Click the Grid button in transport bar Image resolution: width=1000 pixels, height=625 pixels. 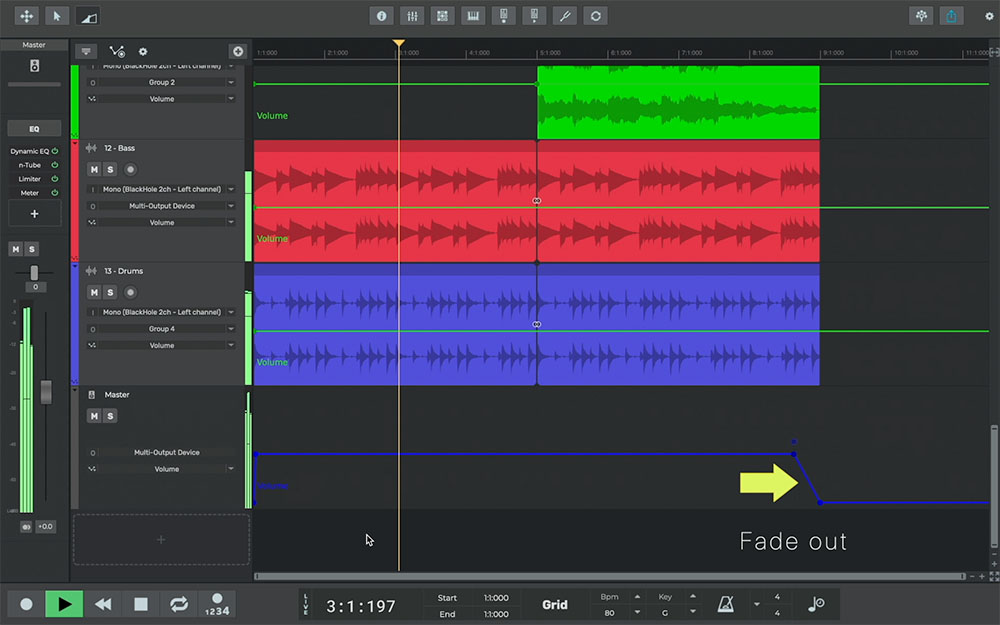point(555,604)
